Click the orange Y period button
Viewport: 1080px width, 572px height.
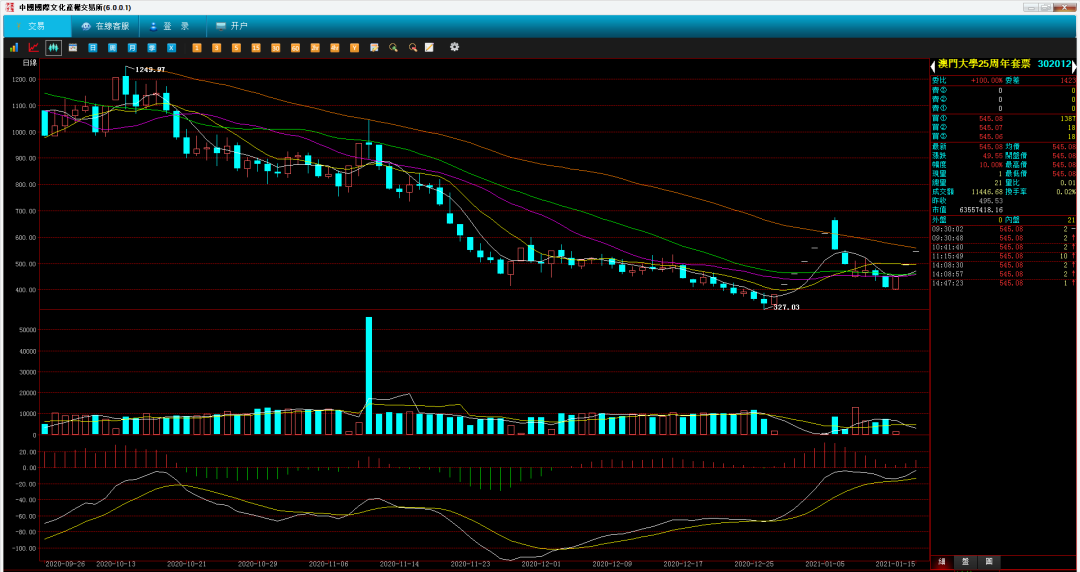click(354, 48)
